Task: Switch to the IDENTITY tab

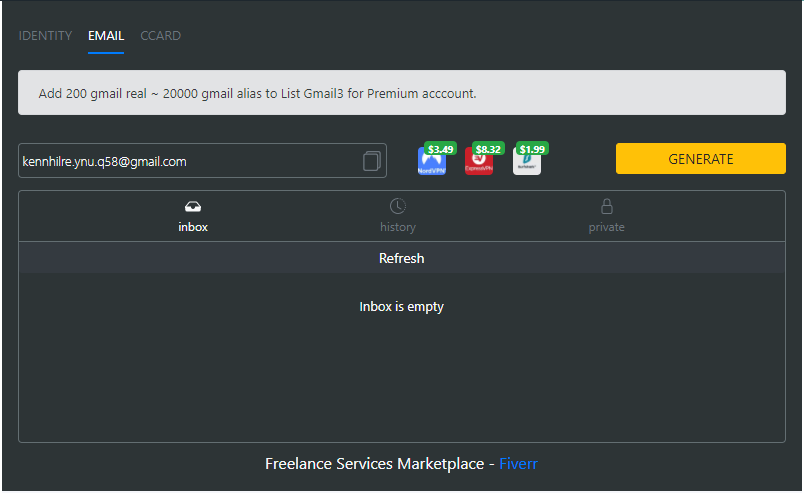Action: [x=45, y=36]
